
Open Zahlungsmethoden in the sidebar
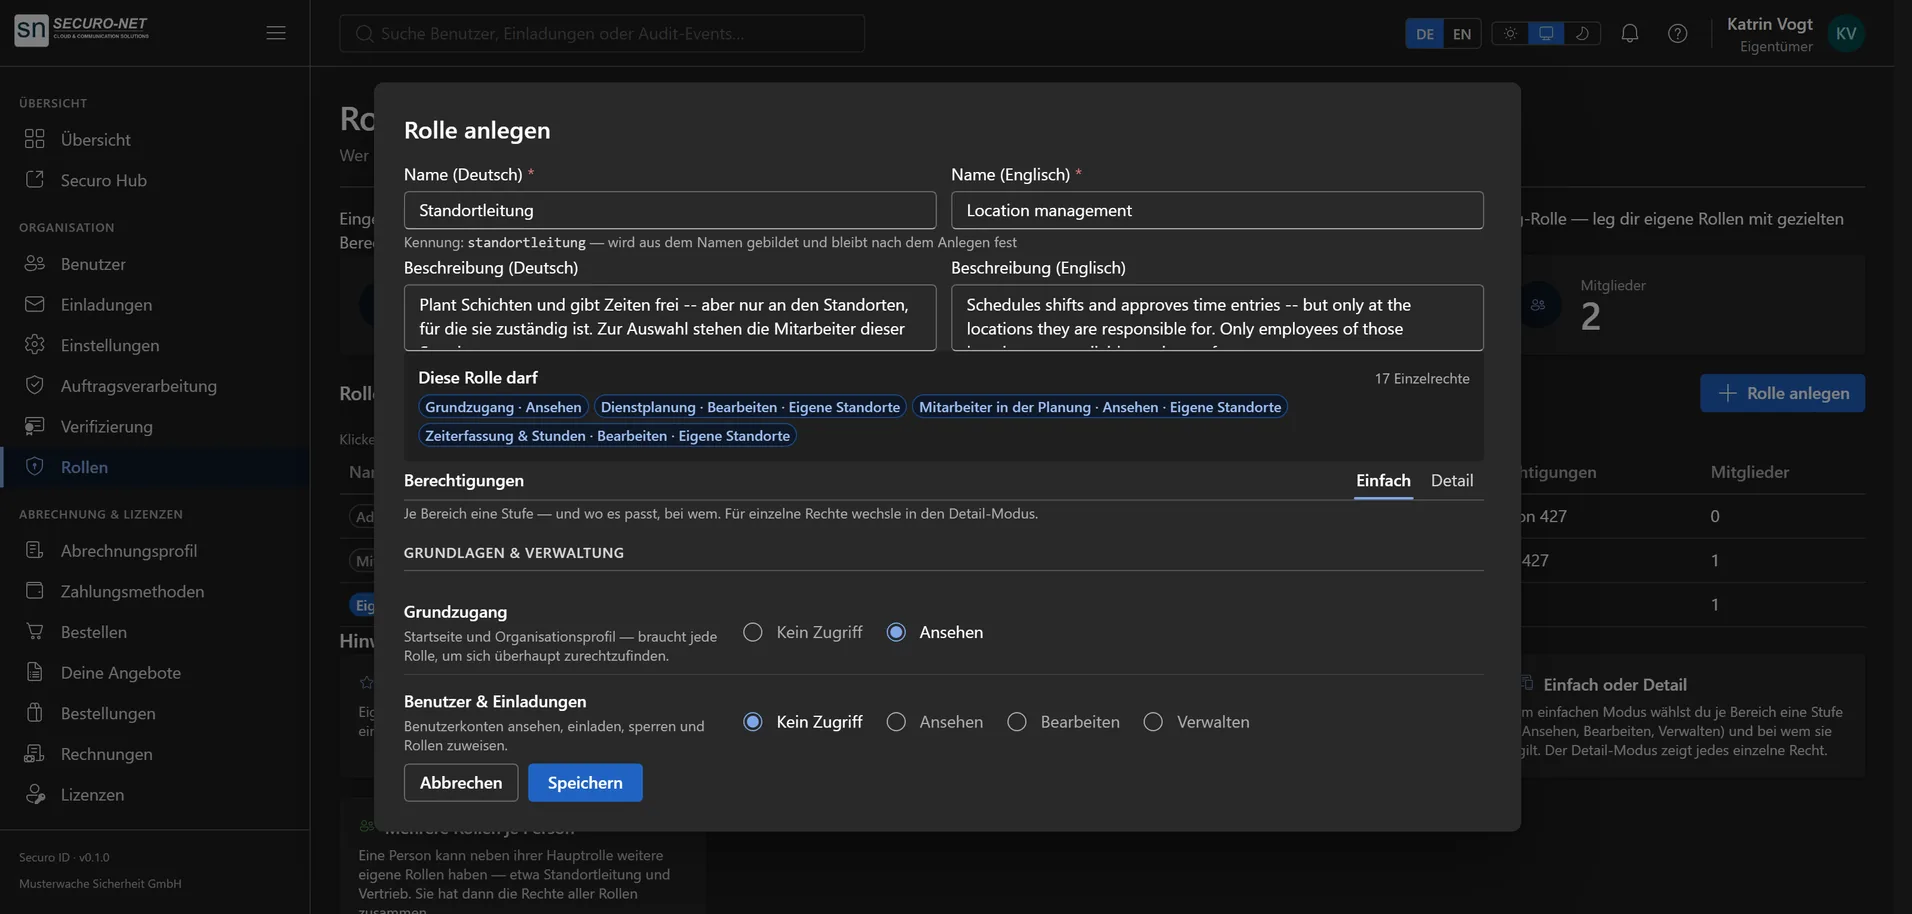pos(155,591)
